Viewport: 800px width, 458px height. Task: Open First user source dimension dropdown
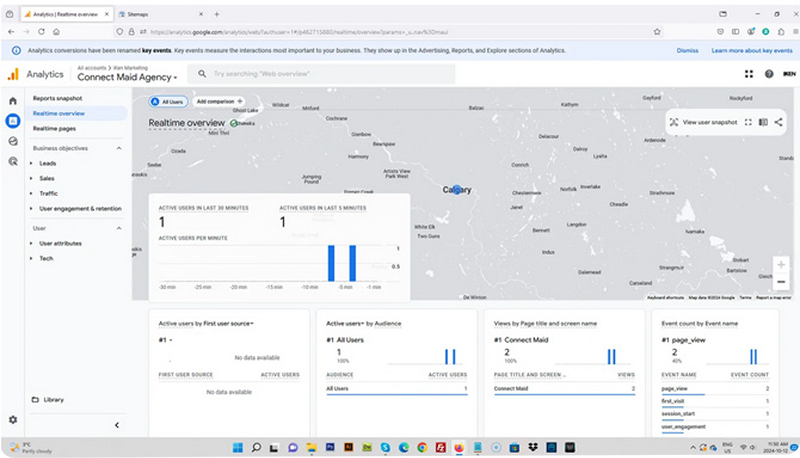pyautogui.click(x=252, y=324)
